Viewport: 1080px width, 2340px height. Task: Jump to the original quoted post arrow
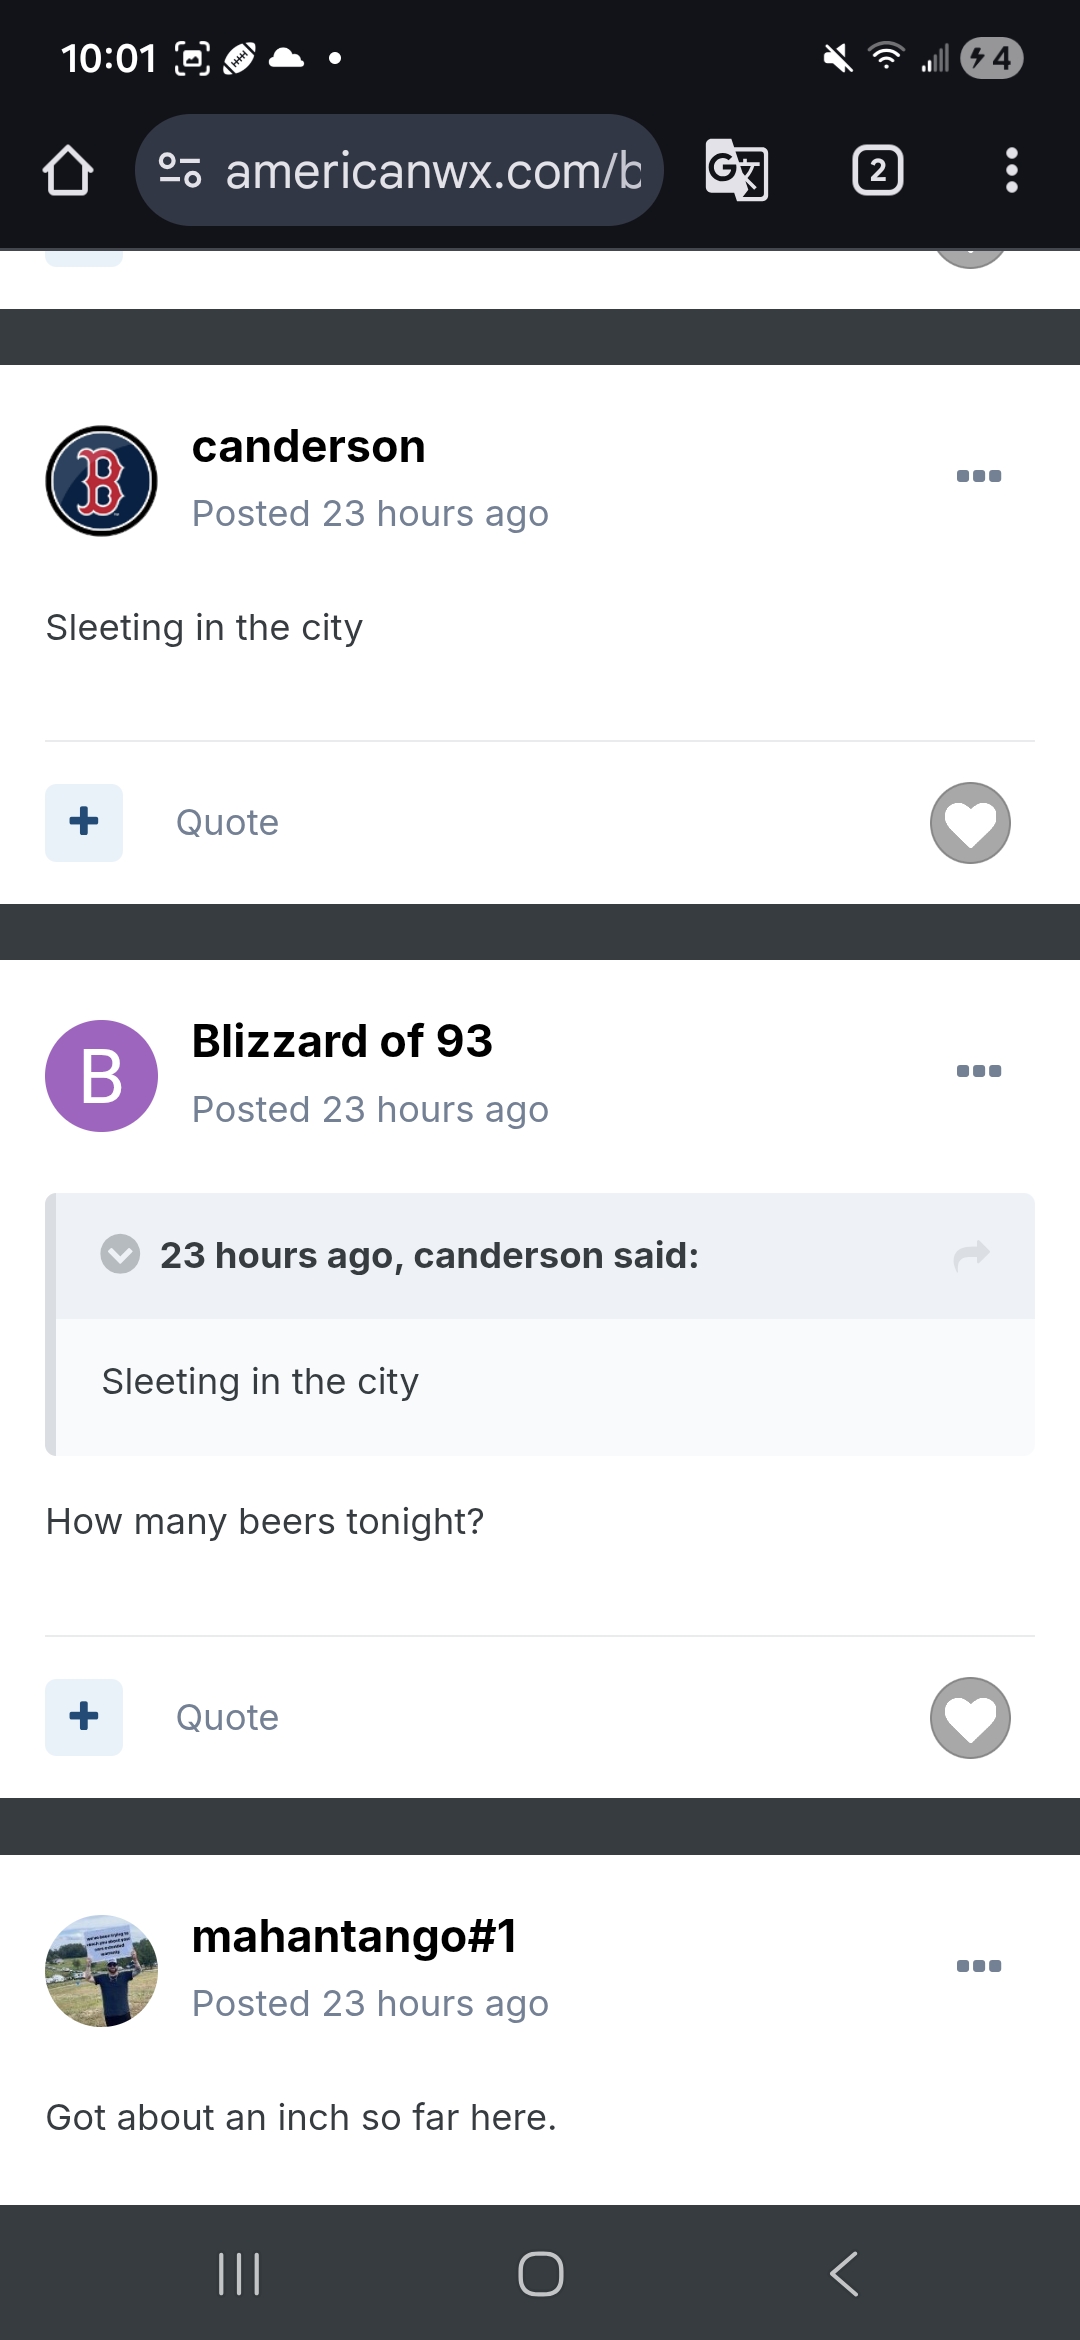click(x=971, y=1255)
